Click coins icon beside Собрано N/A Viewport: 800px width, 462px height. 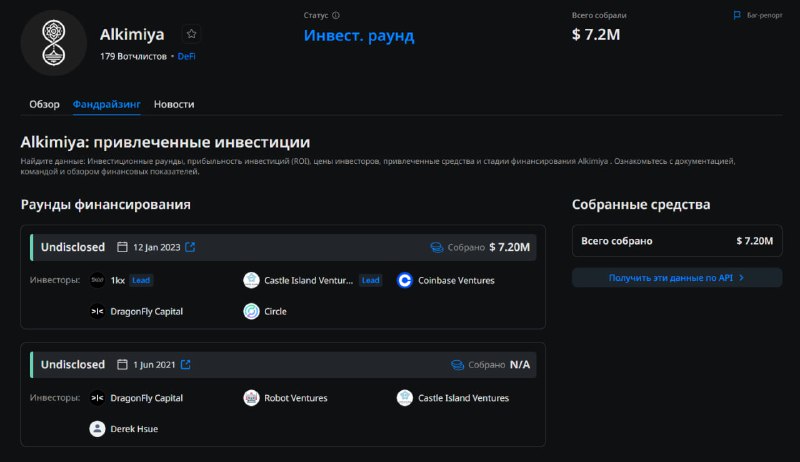point(457,365)
